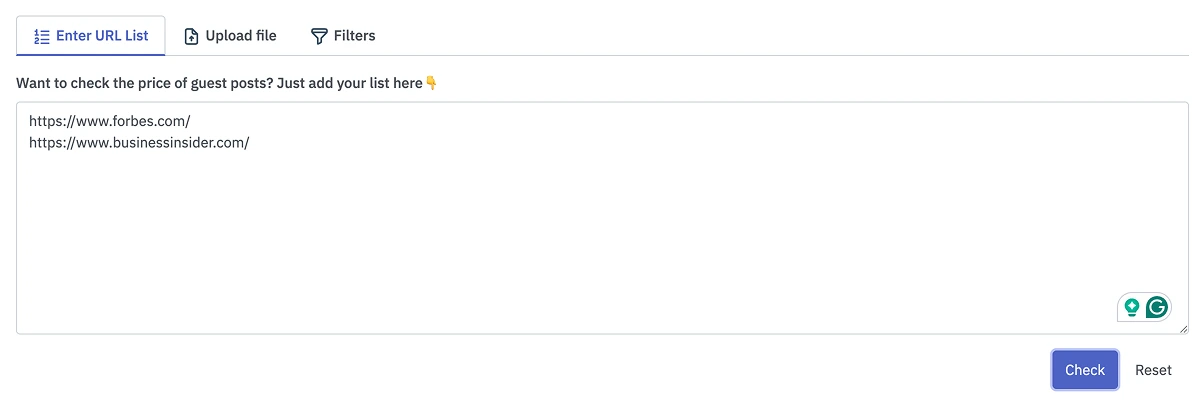Click the Grammarly lightbulb suggestions icon
Image resolution: width=1200 pixels, height=408 pixels.
pos(1132,307)
